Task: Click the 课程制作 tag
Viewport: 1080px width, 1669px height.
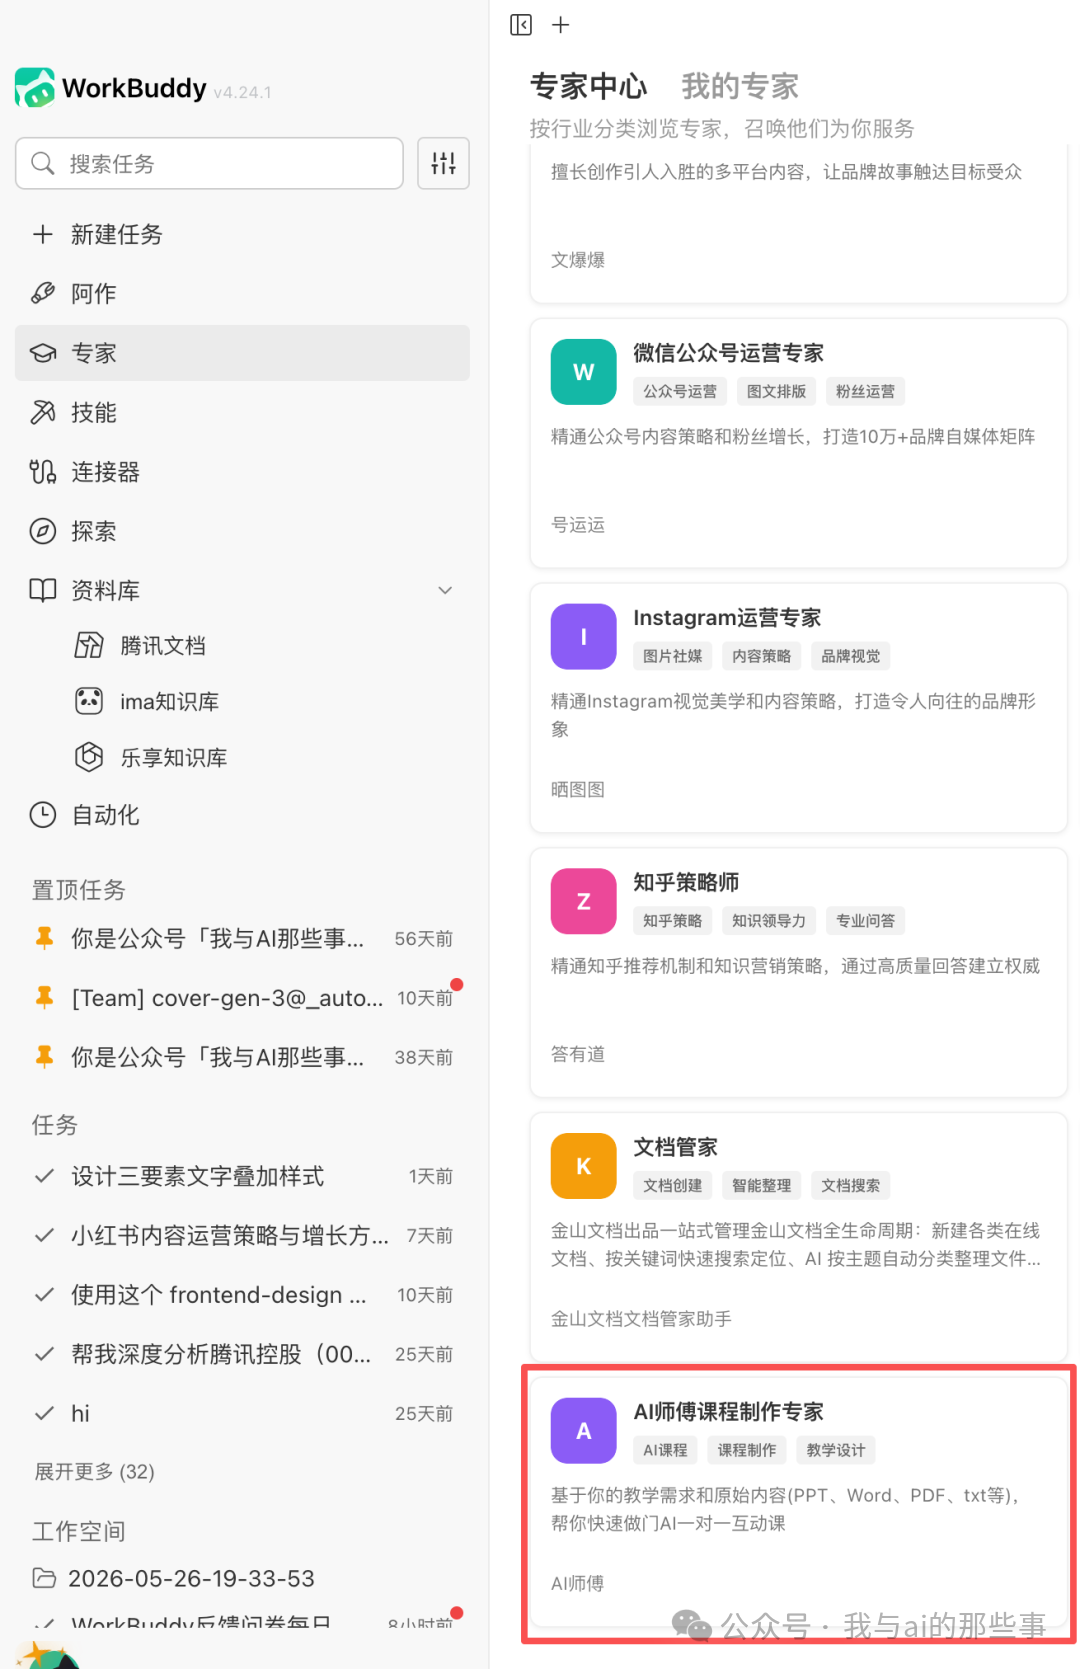Action: [x=747, y=1450]
